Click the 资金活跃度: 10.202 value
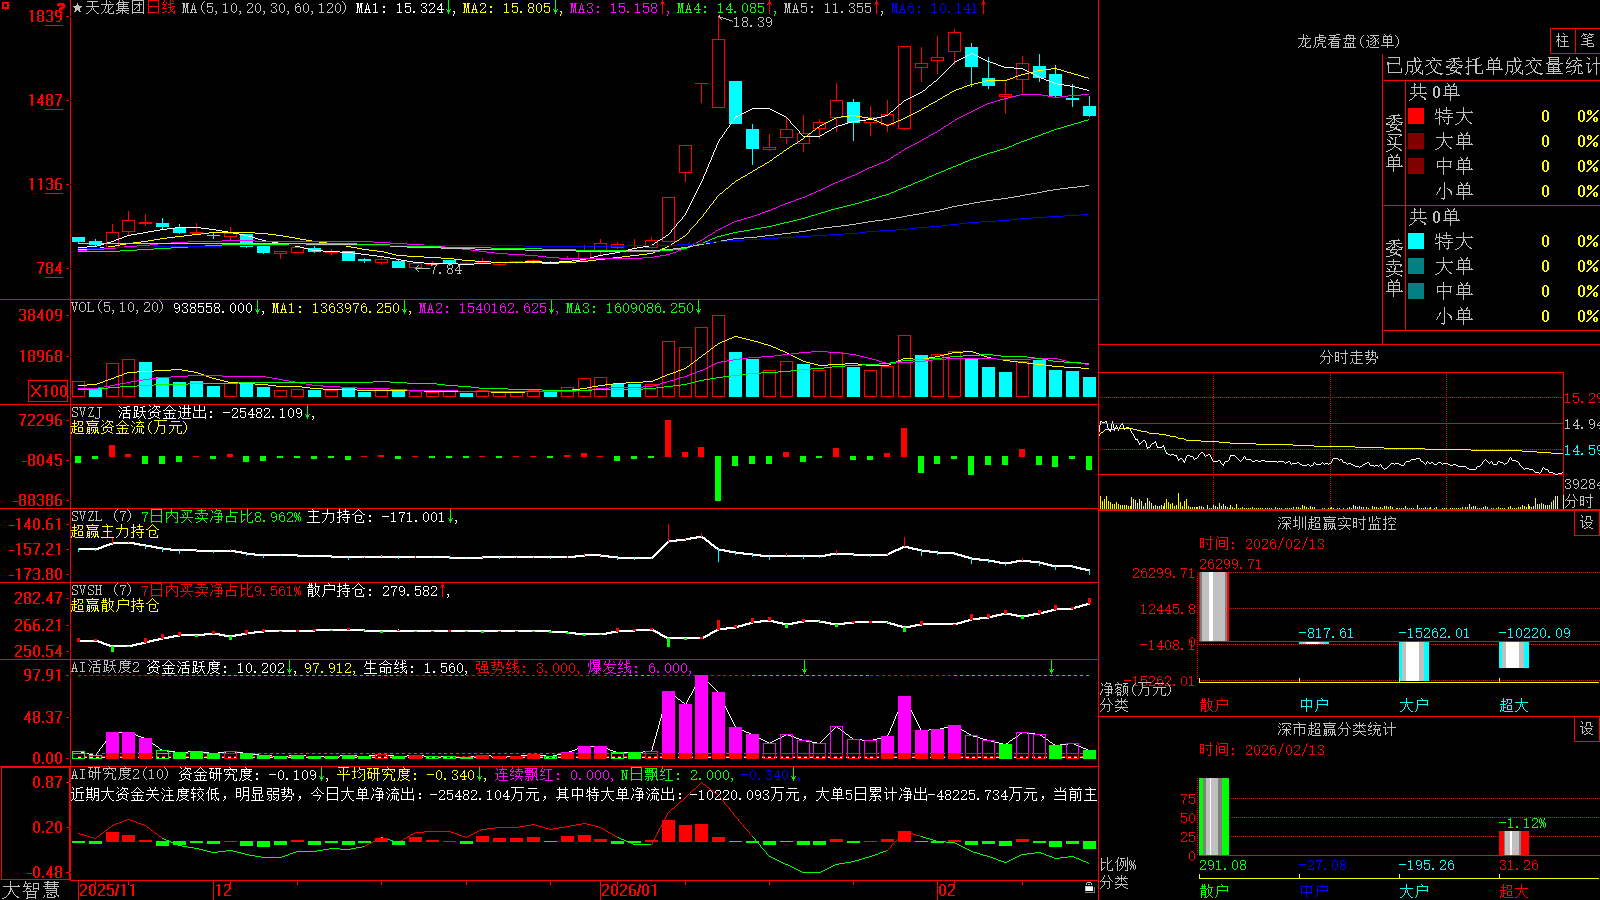 click(216, 667)
